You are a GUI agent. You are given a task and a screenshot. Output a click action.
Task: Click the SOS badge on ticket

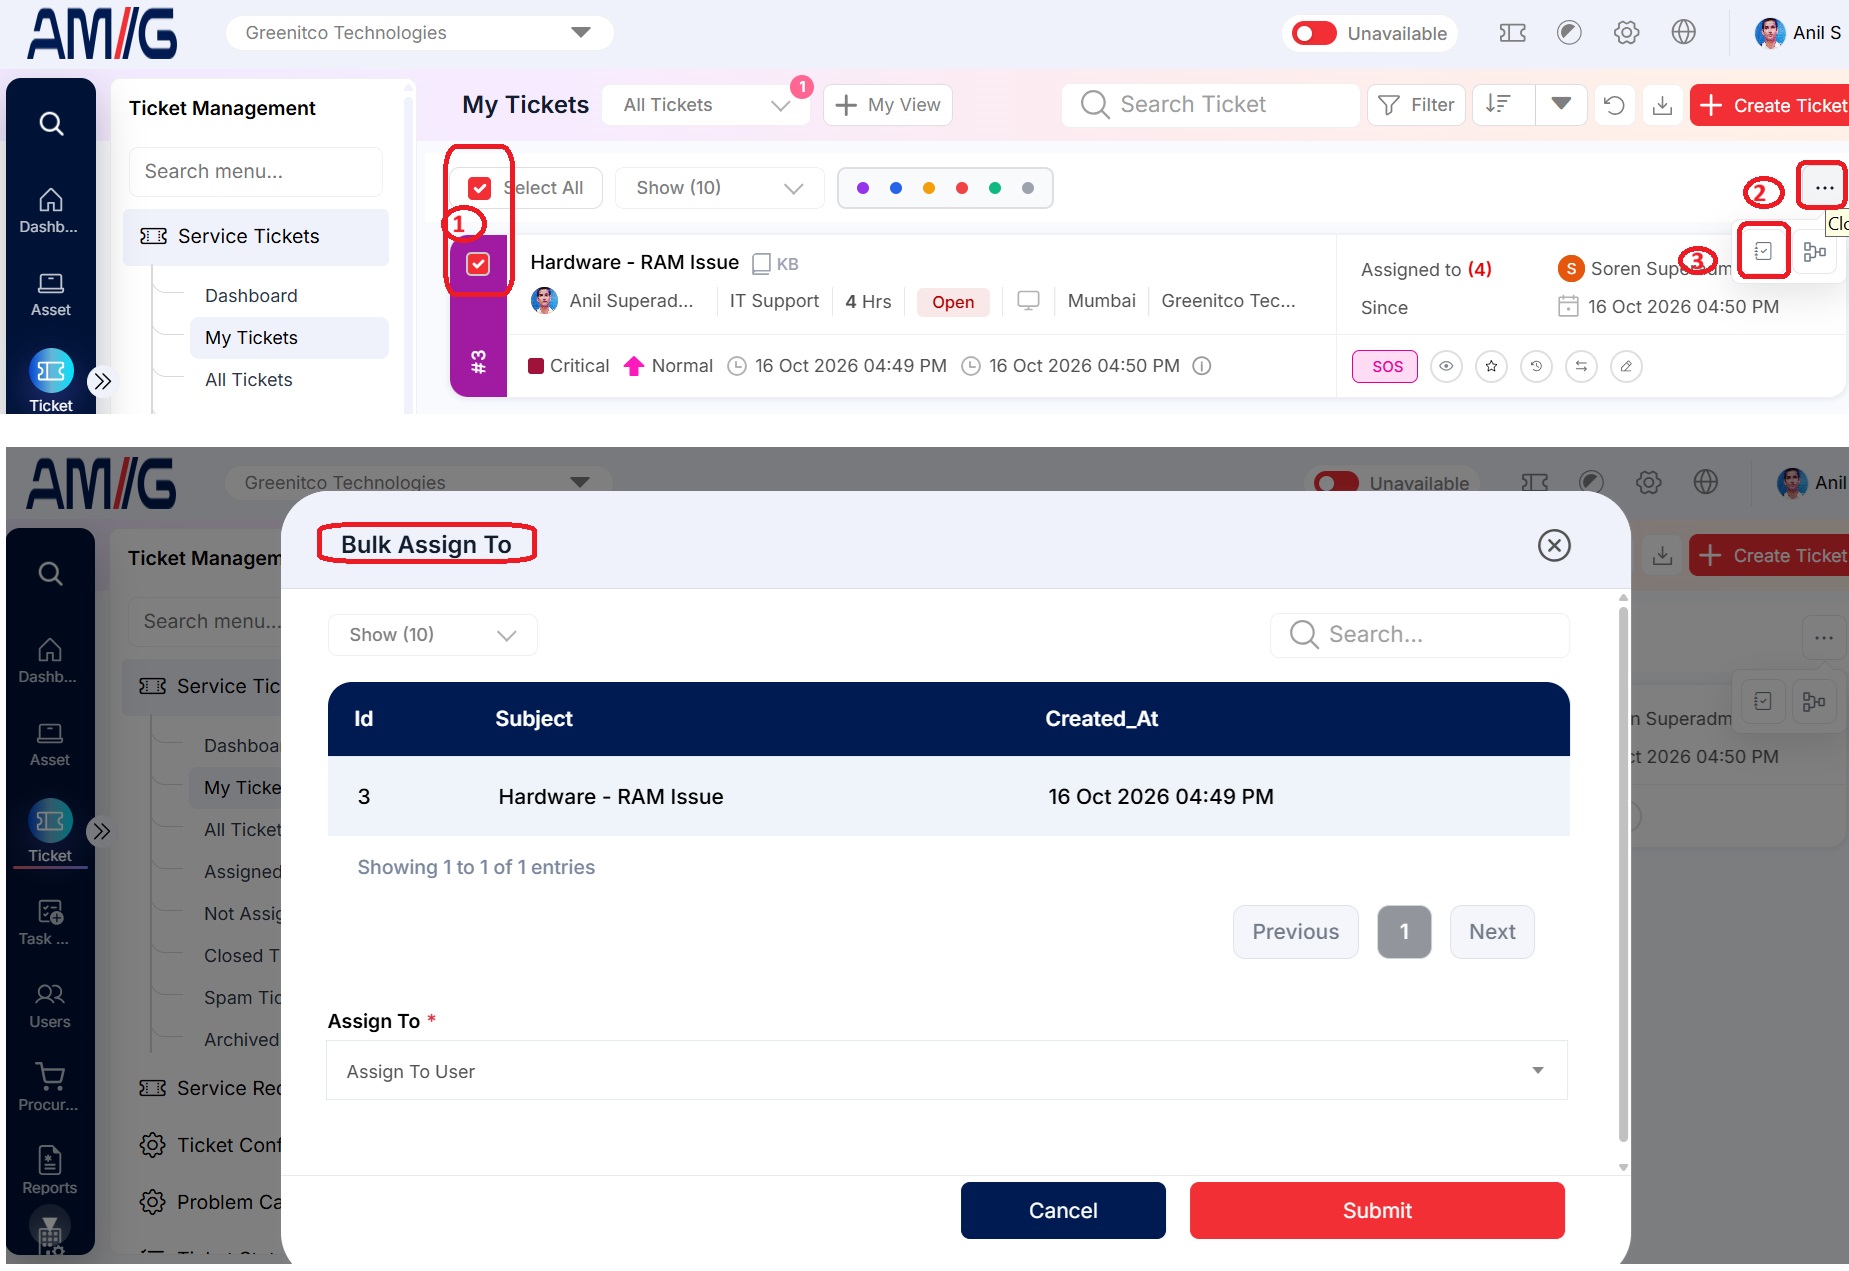click(x=1385, y=366)
